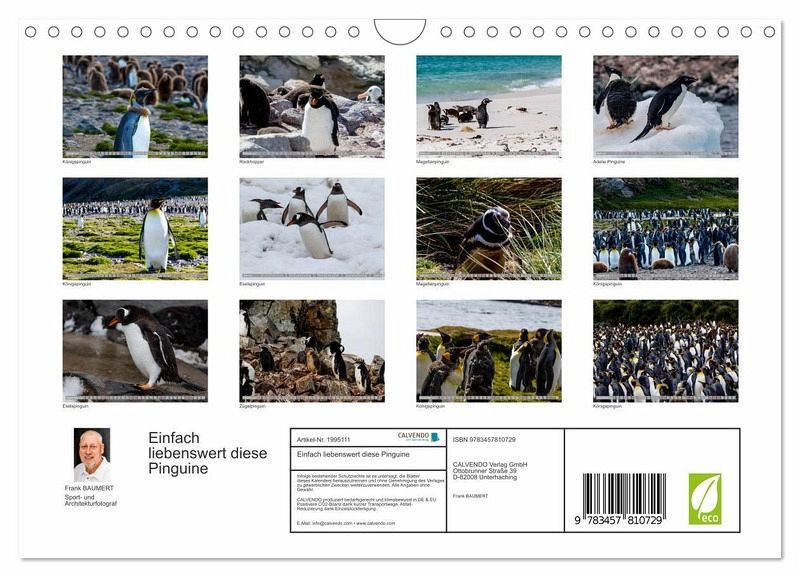Click the 'Rockhopper' caption
This screenshot has height=577, width=800.
tap(252, 162)
